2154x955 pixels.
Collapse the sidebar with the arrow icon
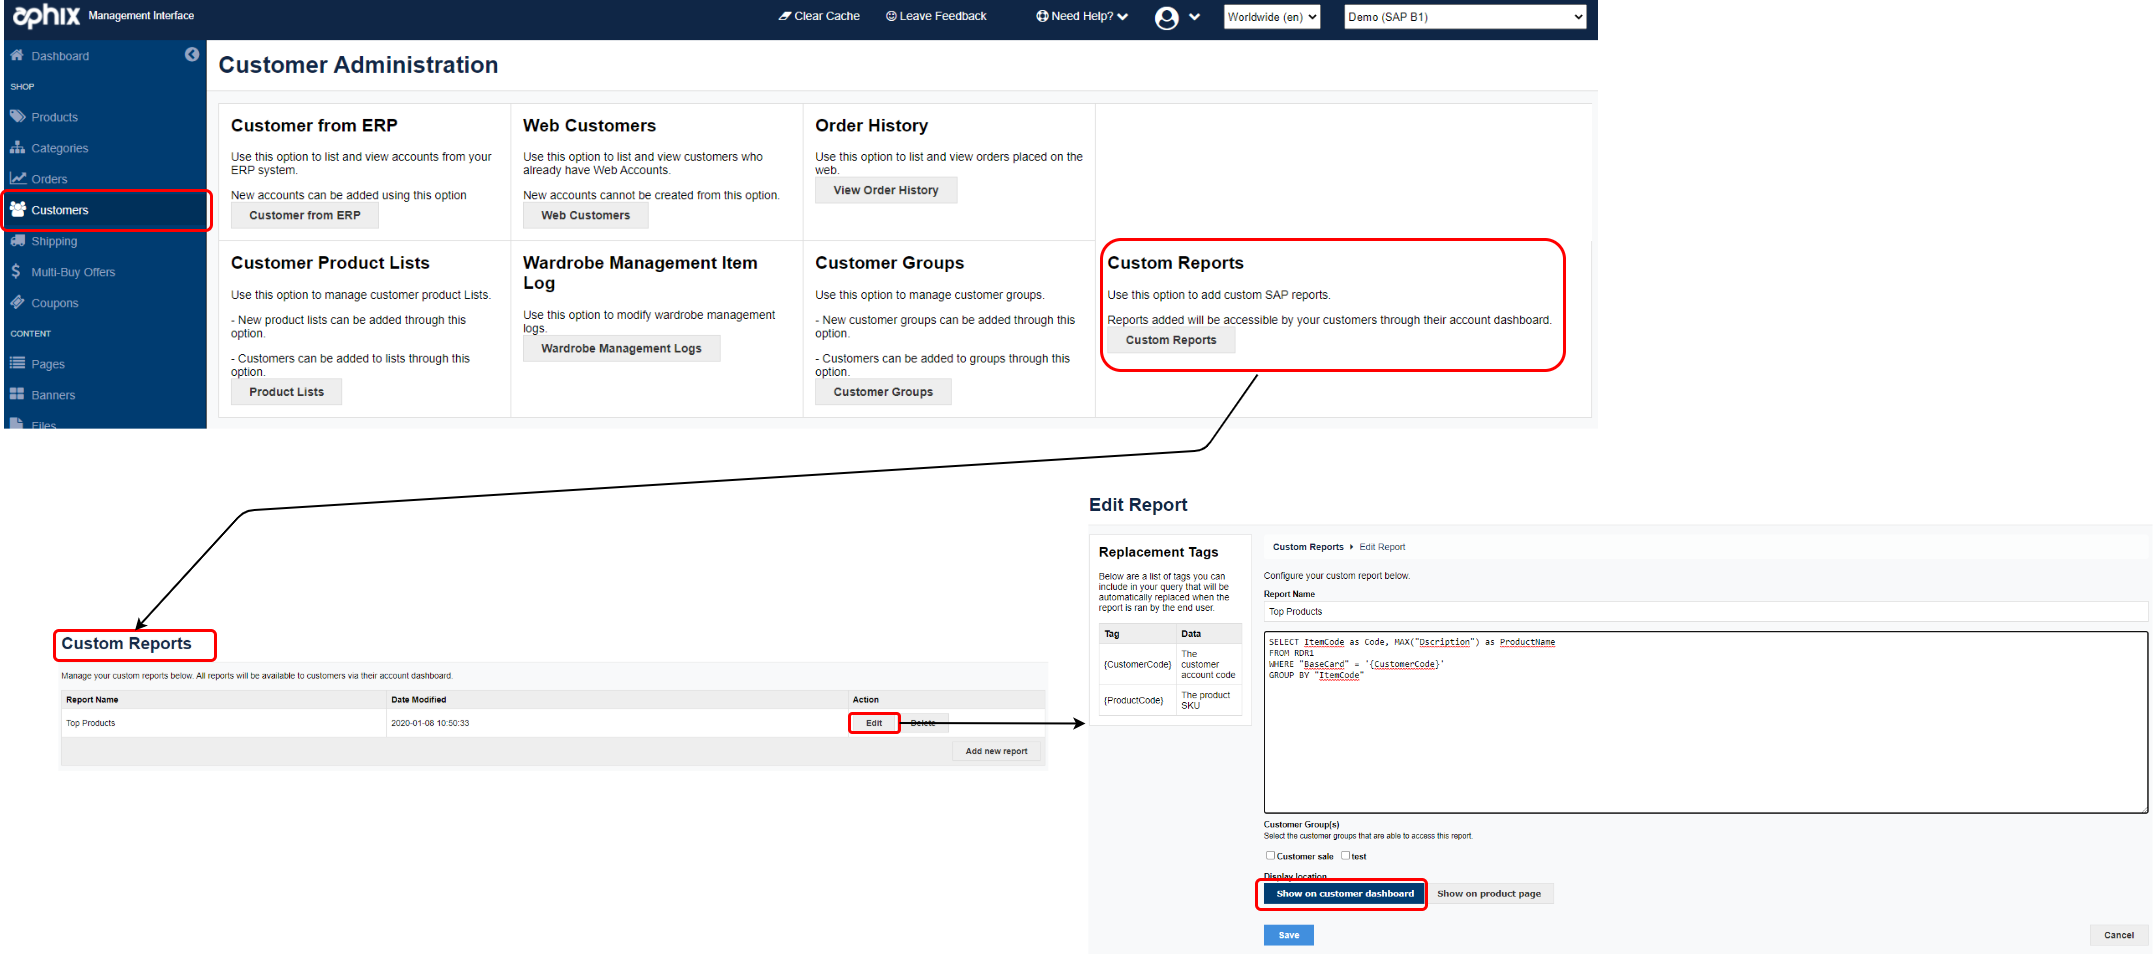(192, 55)
